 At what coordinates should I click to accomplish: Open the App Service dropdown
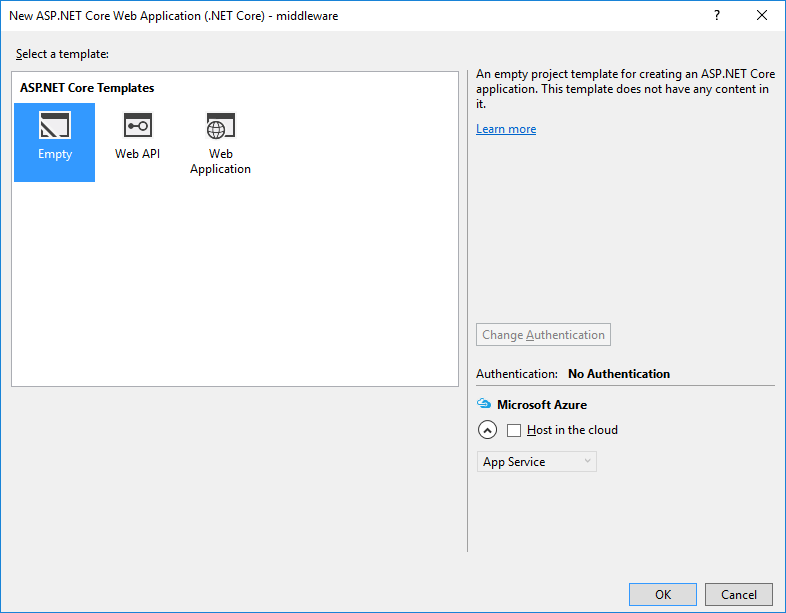coord(536,462)
